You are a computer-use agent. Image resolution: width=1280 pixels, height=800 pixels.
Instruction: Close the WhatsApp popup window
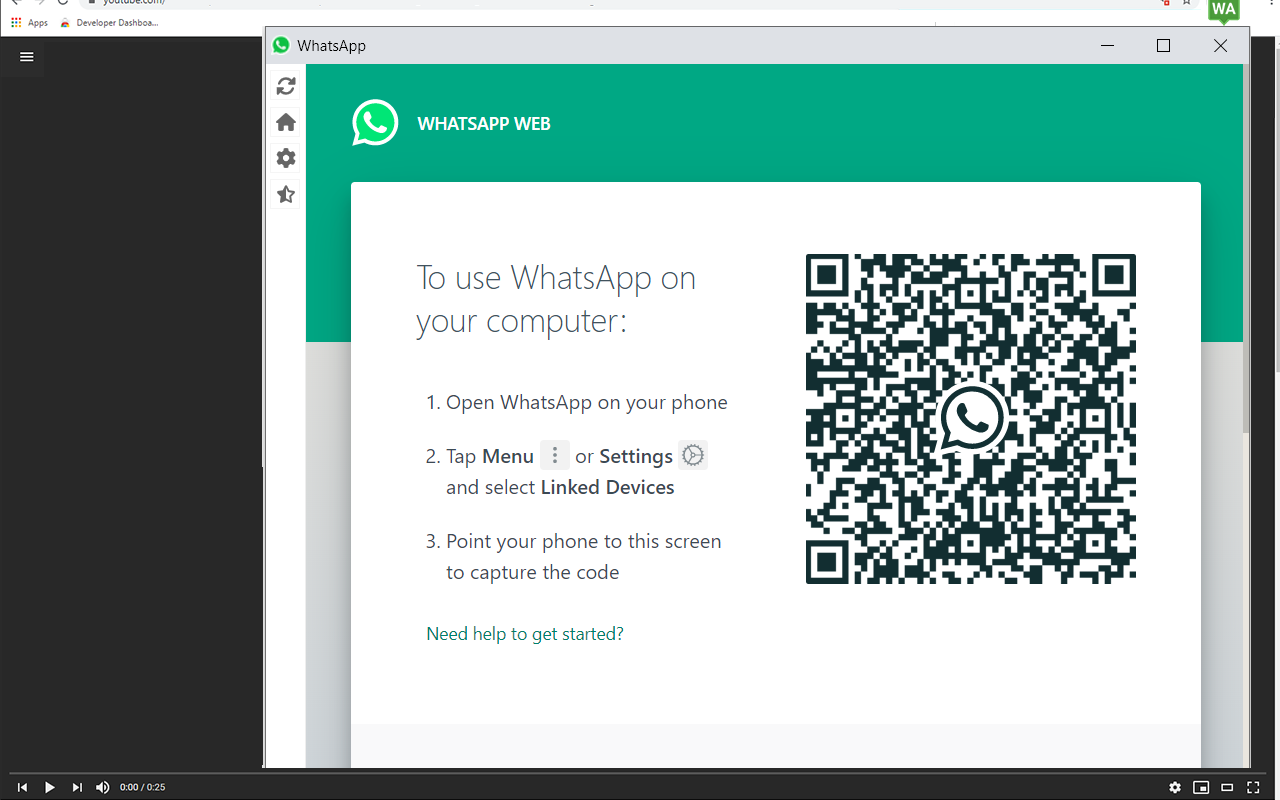tap(1220, 46)
